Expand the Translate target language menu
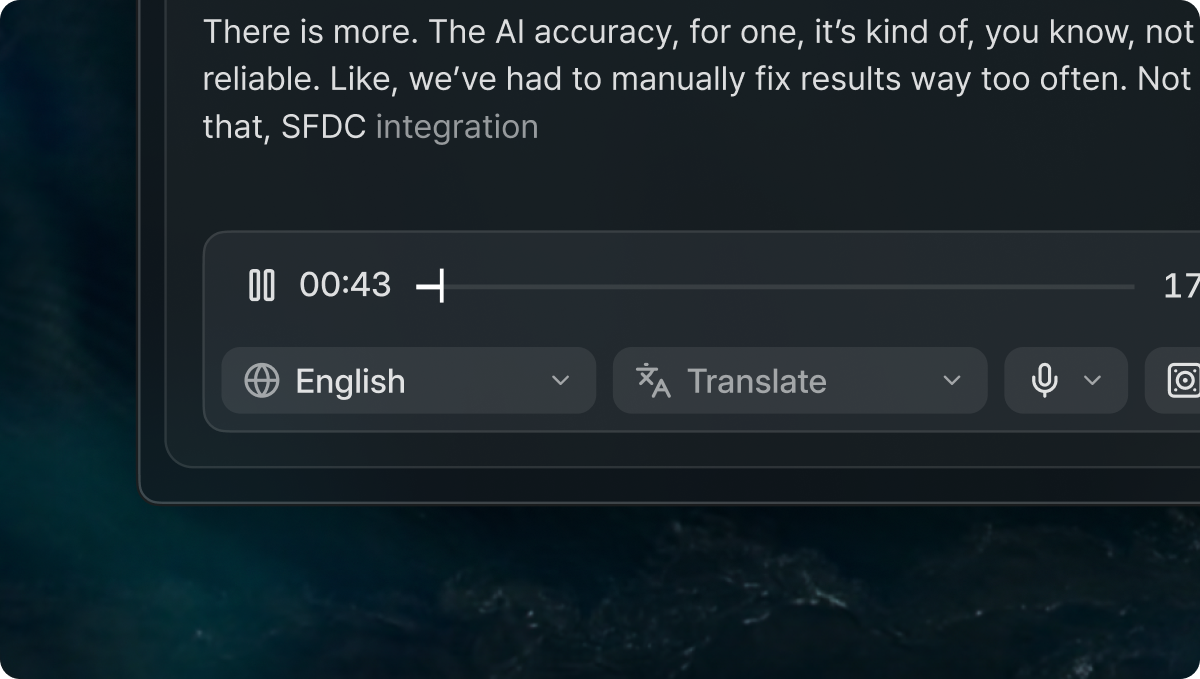The height and width of the screenshot is (679, 1200). click(x=952, y=381)
